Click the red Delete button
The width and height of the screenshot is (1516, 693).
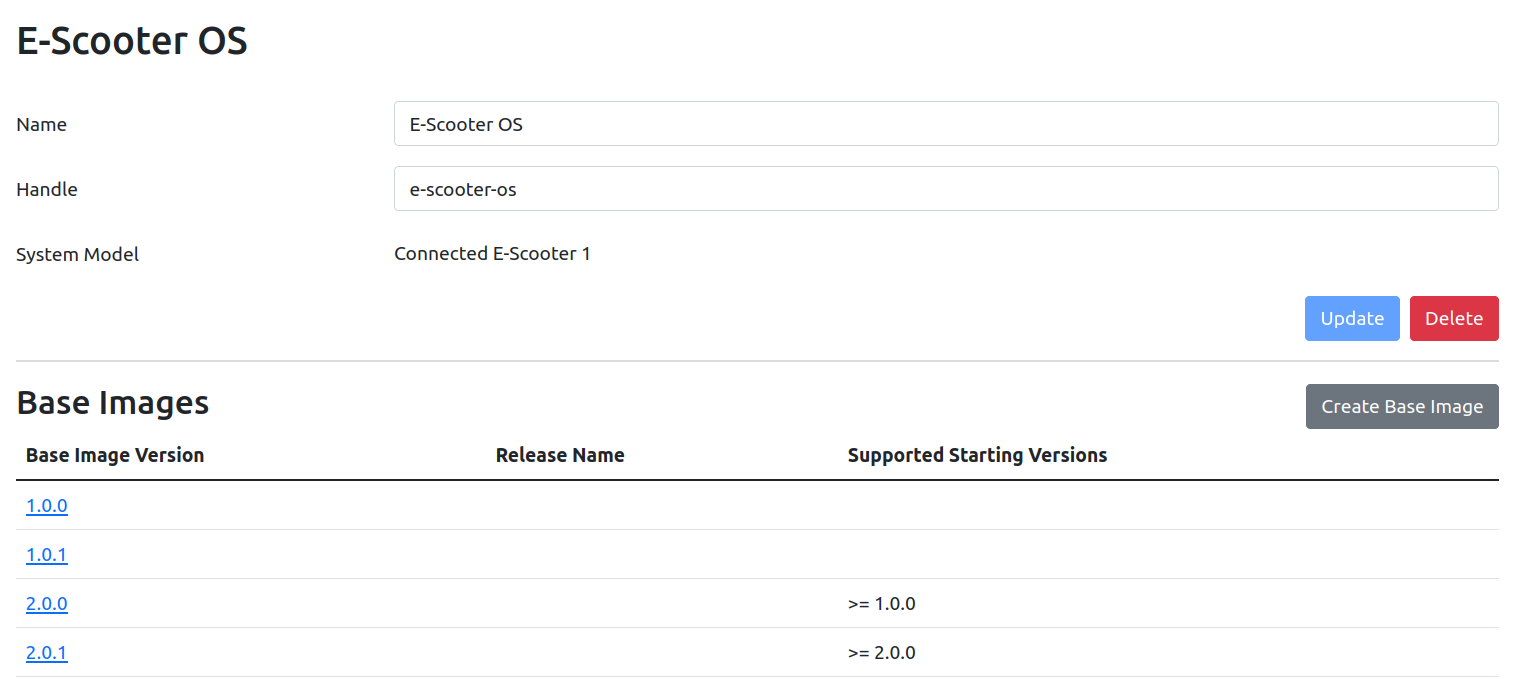click(1454, 318)
